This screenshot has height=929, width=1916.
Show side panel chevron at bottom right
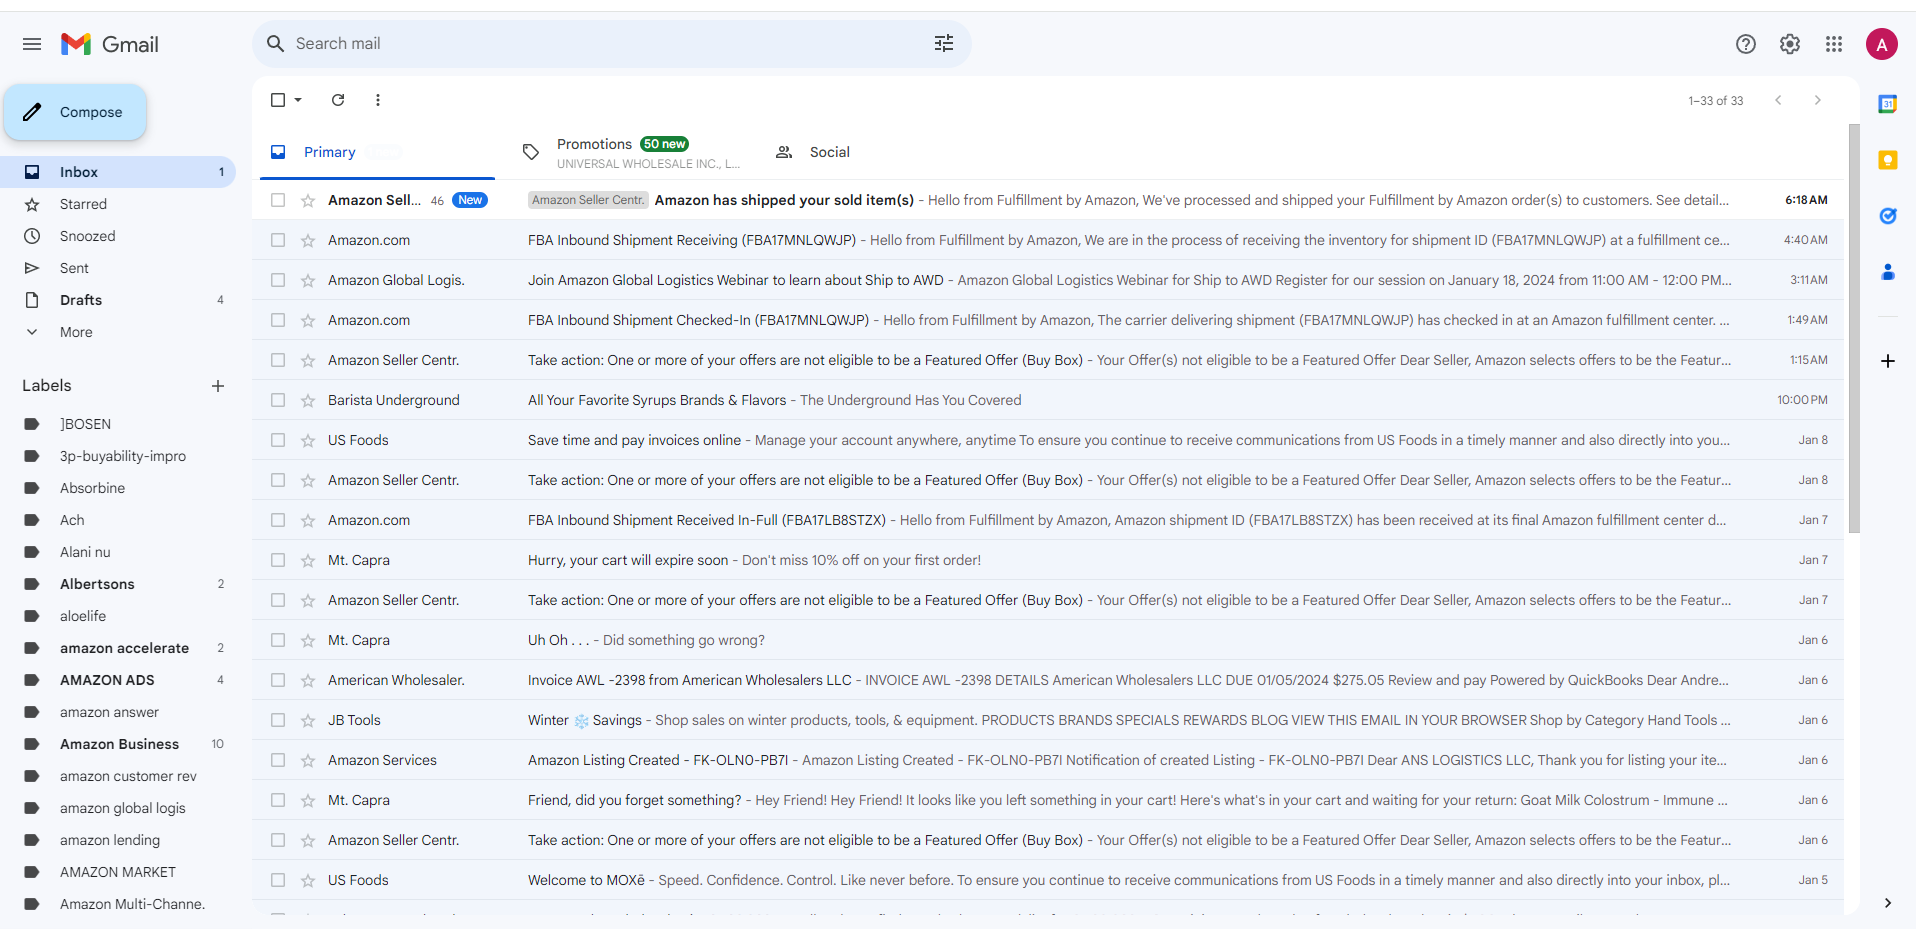click(1888, 903)
